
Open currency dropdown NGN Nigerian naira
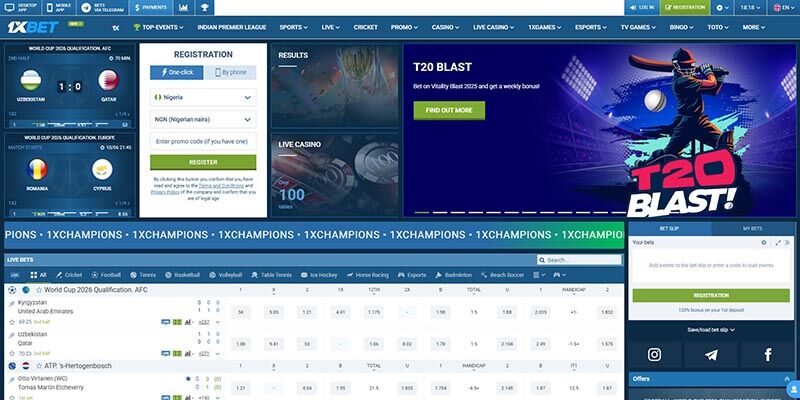(x=203, y=119)
